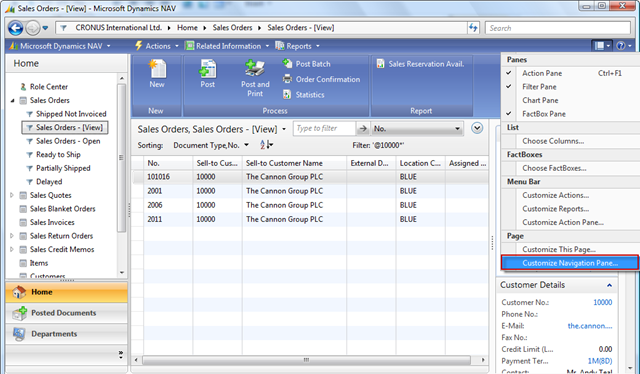Click the Home button in the navigation pane

(67, 292)
